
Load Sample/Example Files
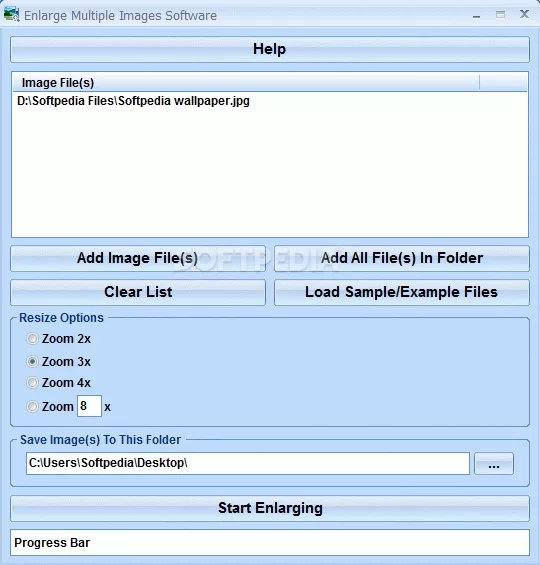point(402,292)
